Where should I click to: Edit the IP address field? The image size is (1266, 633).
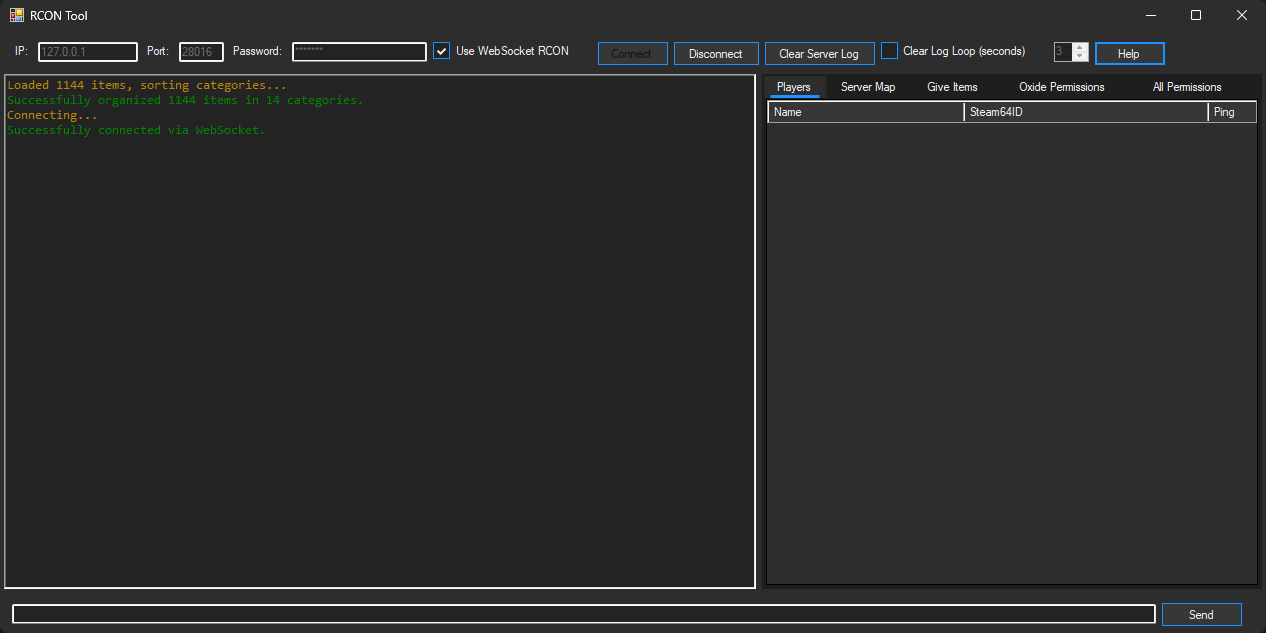click(87, 51)
